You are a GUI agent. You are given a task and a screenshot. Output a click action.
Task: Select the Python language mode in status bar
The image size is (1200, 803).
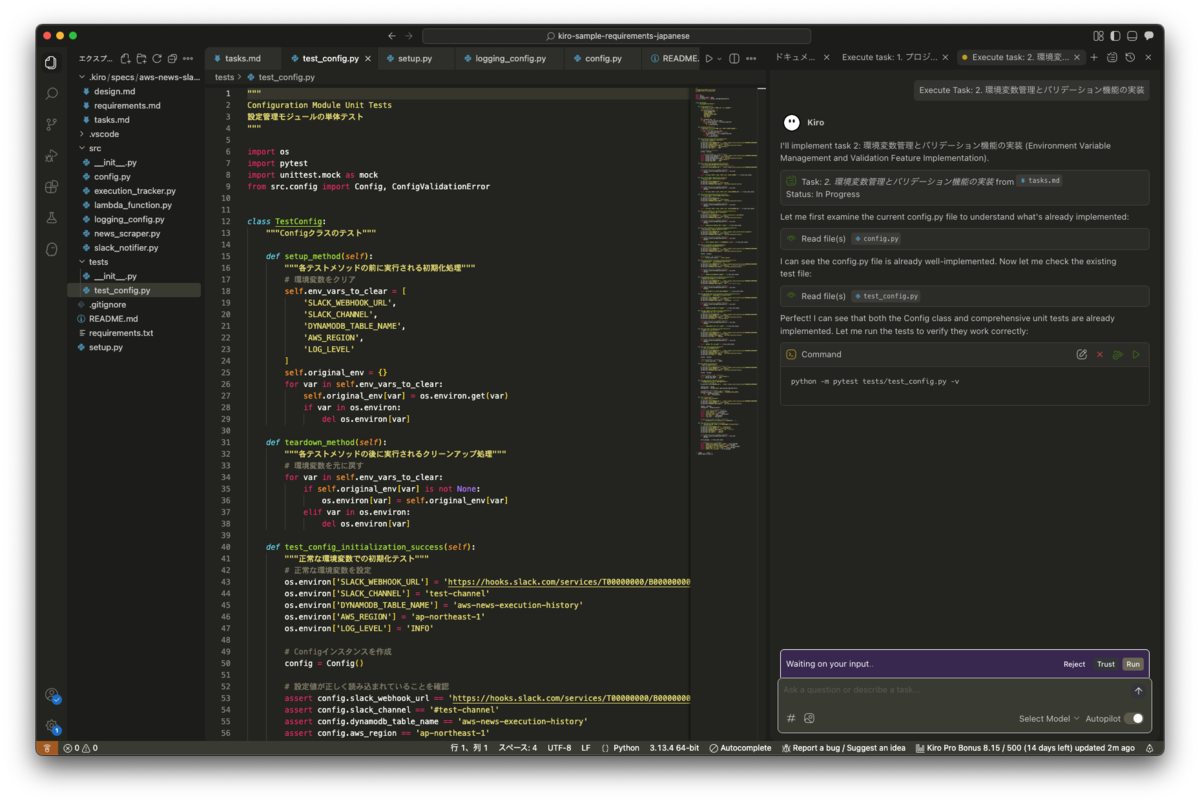point(626,748)
